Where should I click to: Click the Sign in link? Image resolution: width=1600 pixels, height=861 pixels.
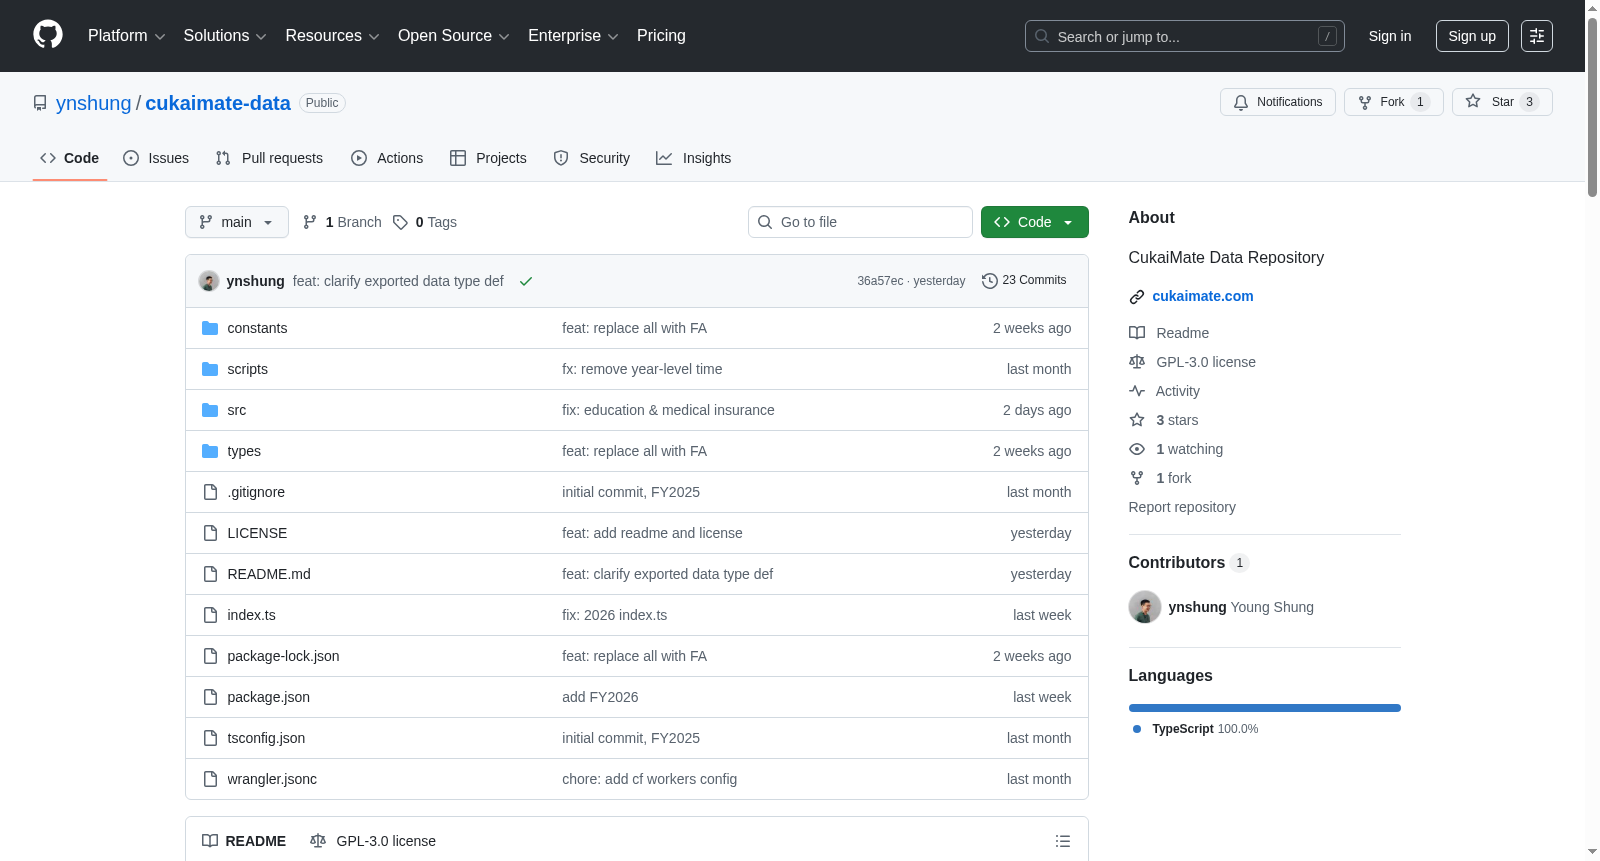1390,36
